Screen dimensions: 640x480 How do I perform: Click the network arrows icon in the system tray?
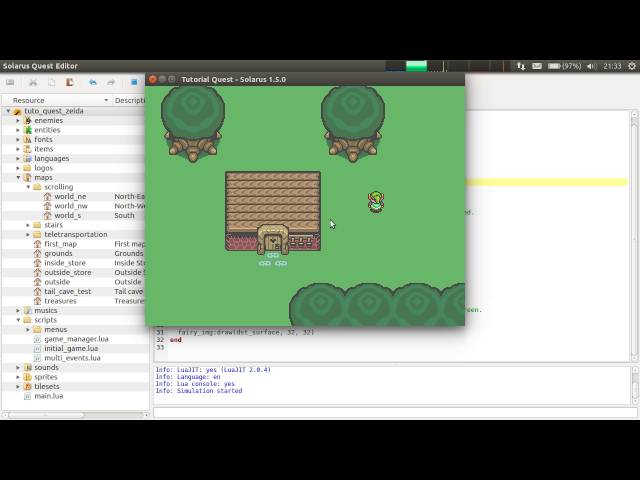(521, 66)
